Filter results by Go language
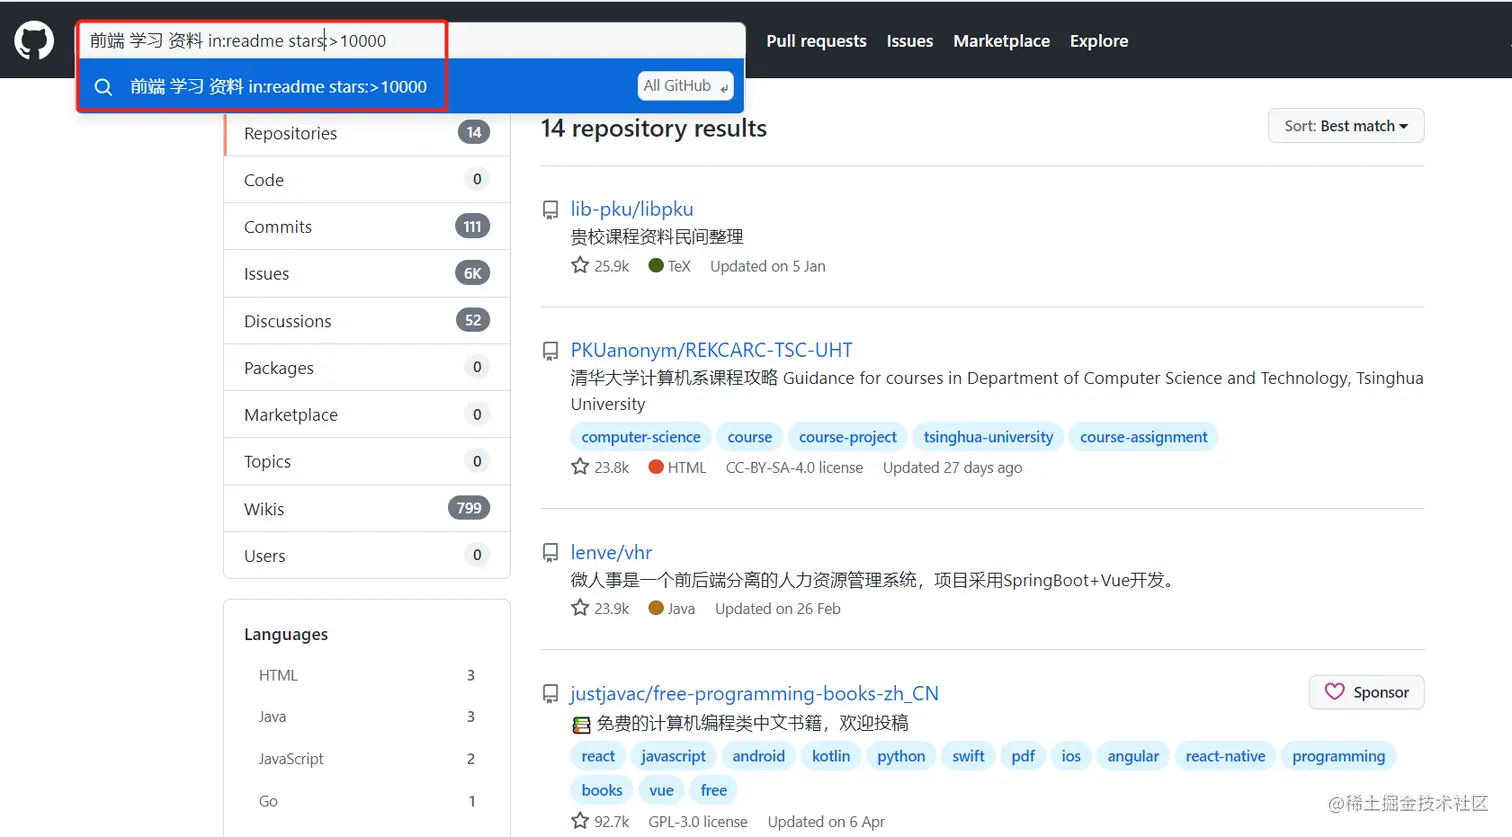 [367, 801]
